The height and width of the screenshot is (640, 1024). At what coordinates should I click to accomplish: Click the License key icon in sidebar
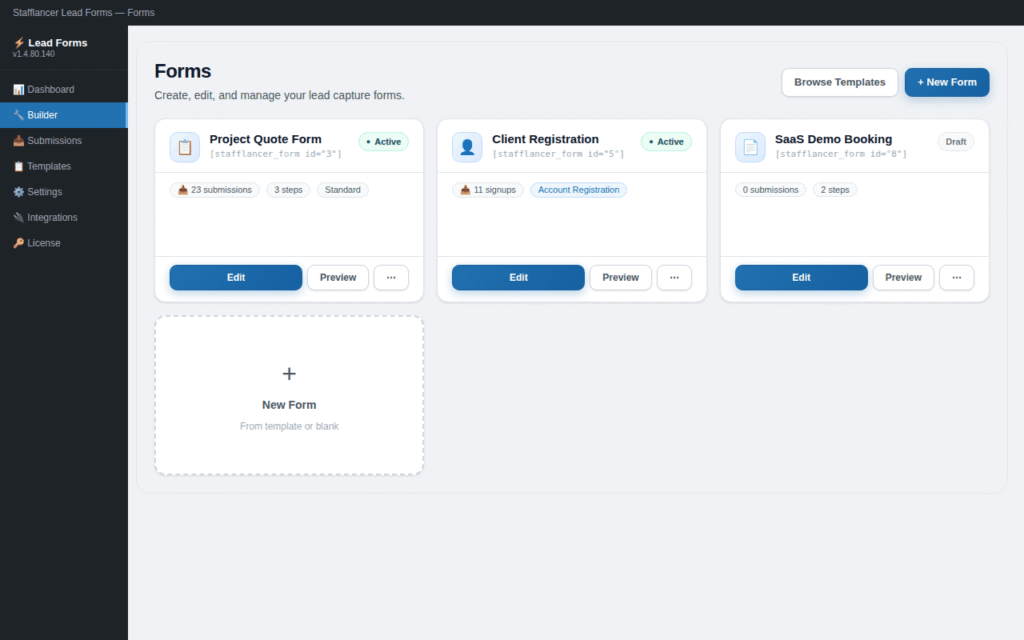coord(18,243)
